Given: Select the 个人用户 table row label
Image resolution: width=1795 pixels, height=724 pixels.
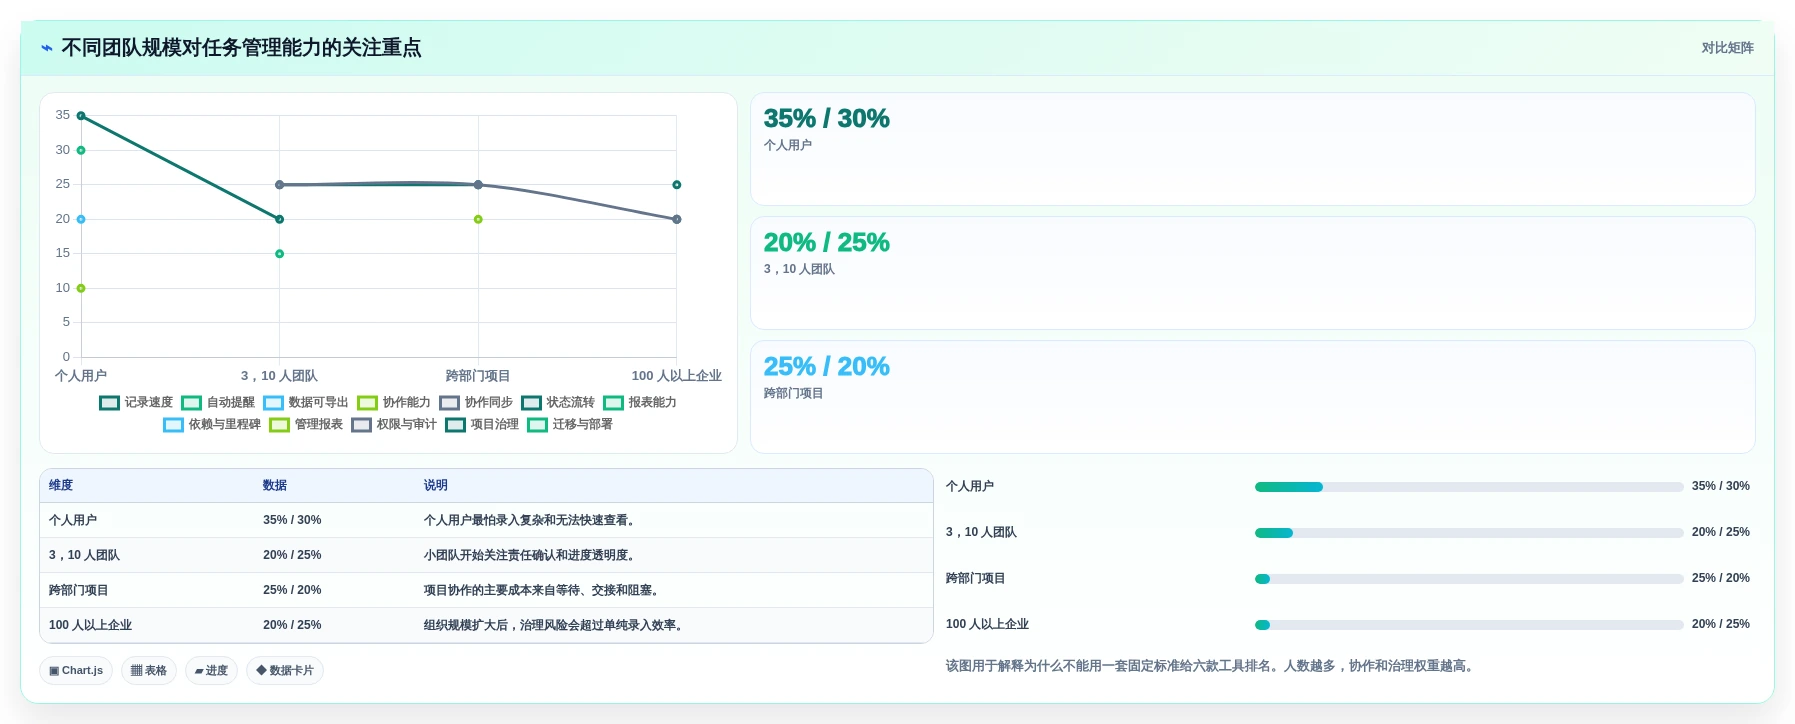Looking at the screenshot, I should (x=73, y=520).
